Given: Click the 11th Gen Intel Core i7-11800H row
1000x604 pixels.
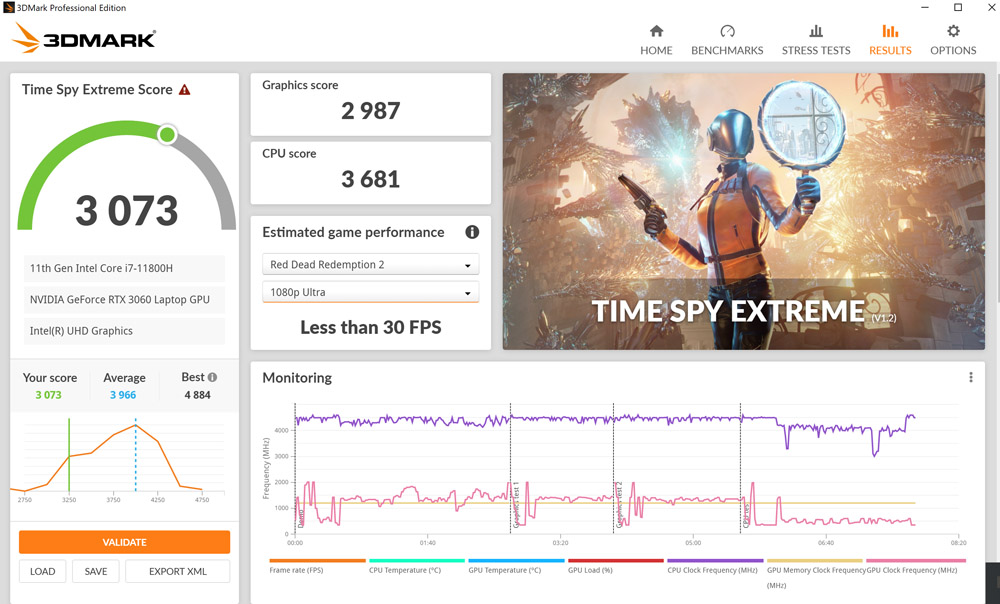Looking at the screenshot, I should coord(124,269).
